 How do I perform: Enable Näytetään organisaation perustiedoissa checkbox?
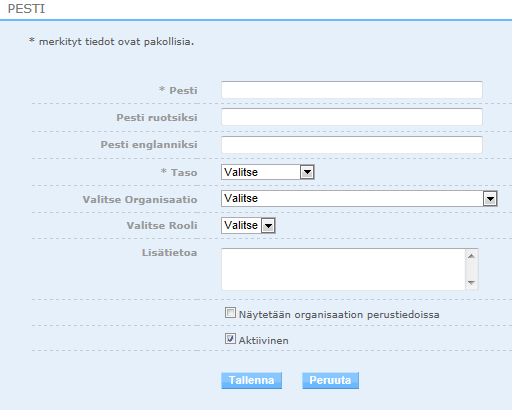(x=230, y=313)
